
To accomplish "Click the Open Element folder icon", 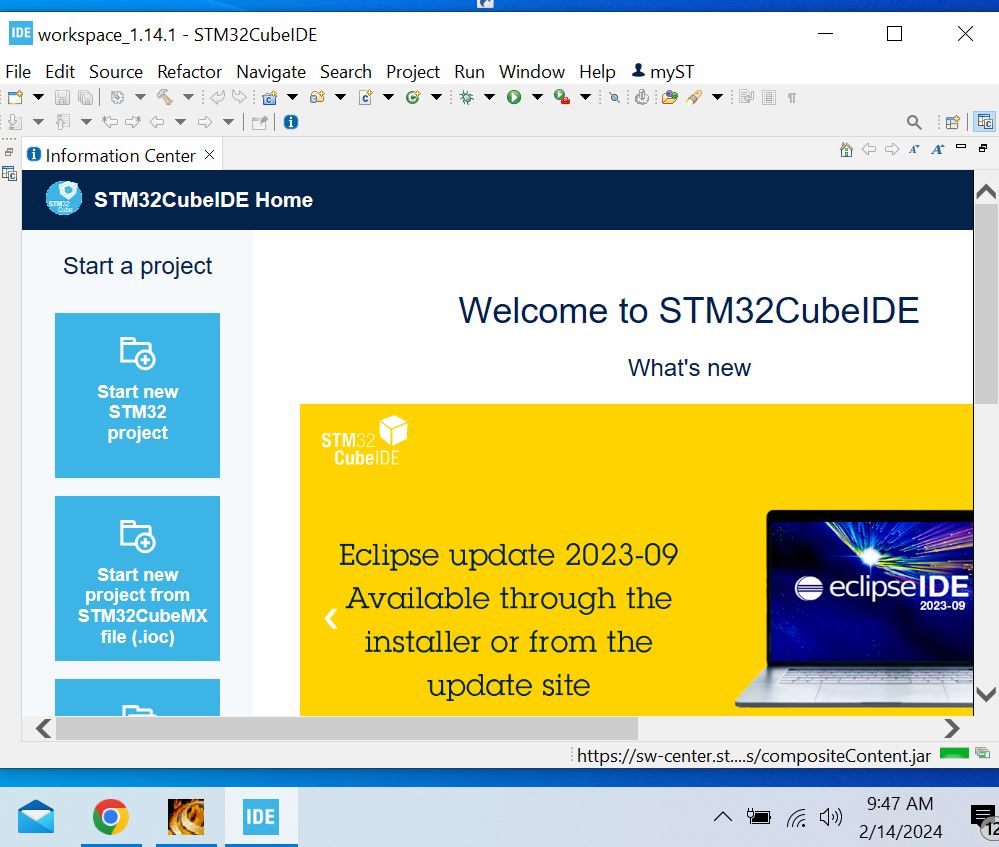I will click(x=670, y=98).
